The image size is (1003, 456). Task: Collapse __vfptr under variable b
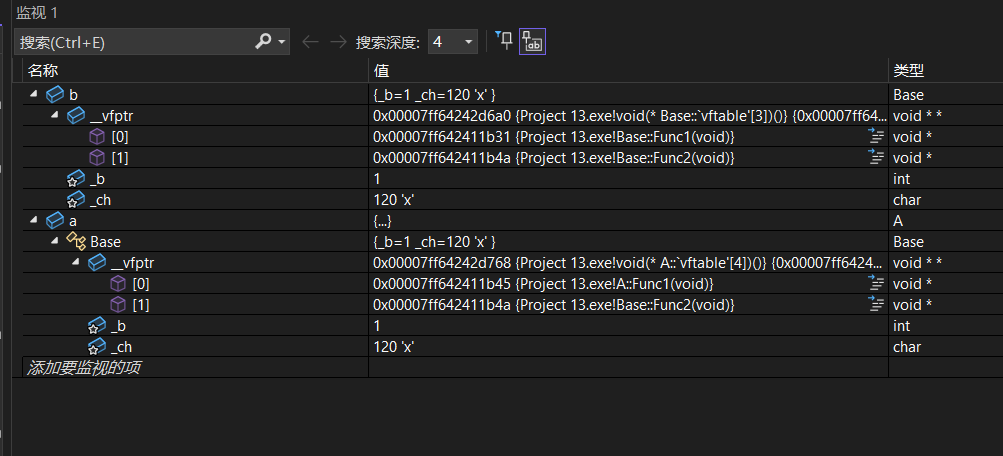(55, 115)
